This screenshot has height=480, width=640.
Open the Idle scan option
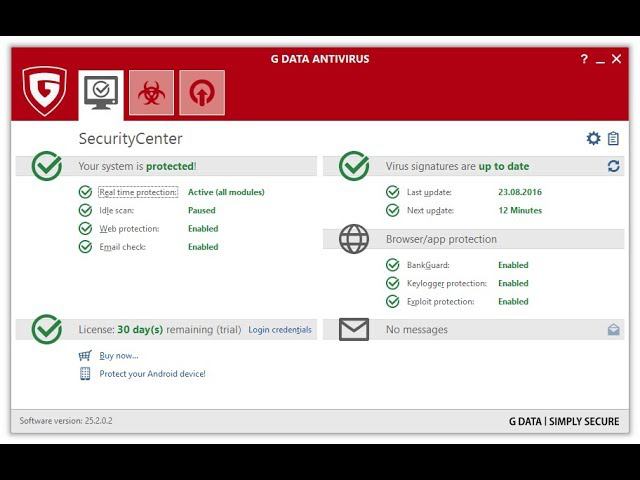point(117,211)
